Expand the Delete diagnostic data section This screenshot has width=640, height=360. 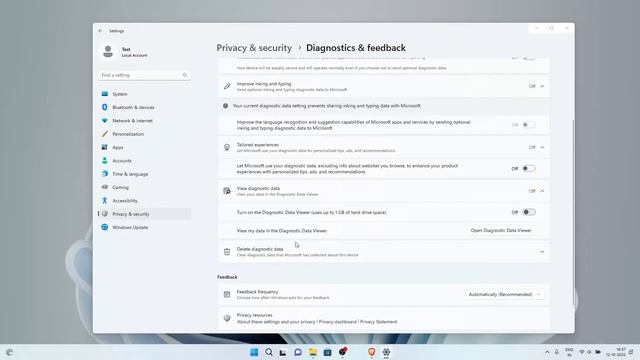coord(542,252)
